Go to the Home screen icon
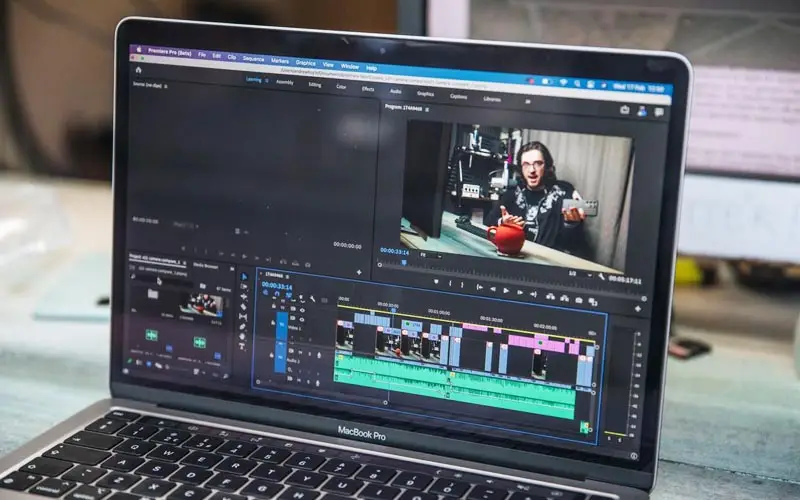Image resolution: width=800 pixels, height=500 pixels. pos(139,70)
